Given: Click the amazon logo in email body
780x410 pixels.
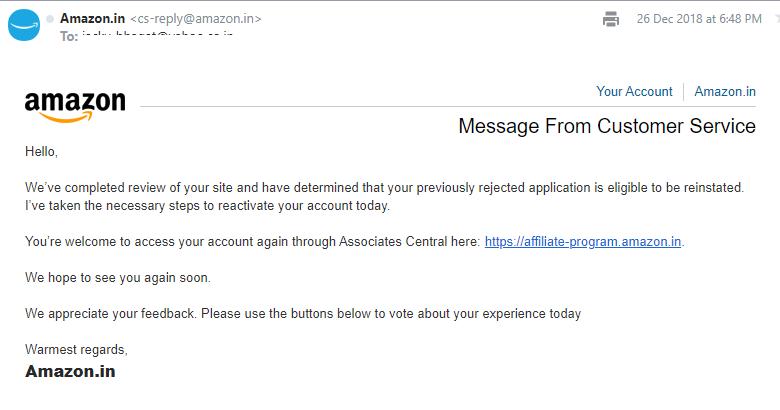Looking at the screenshot, I should pos(75,106).
